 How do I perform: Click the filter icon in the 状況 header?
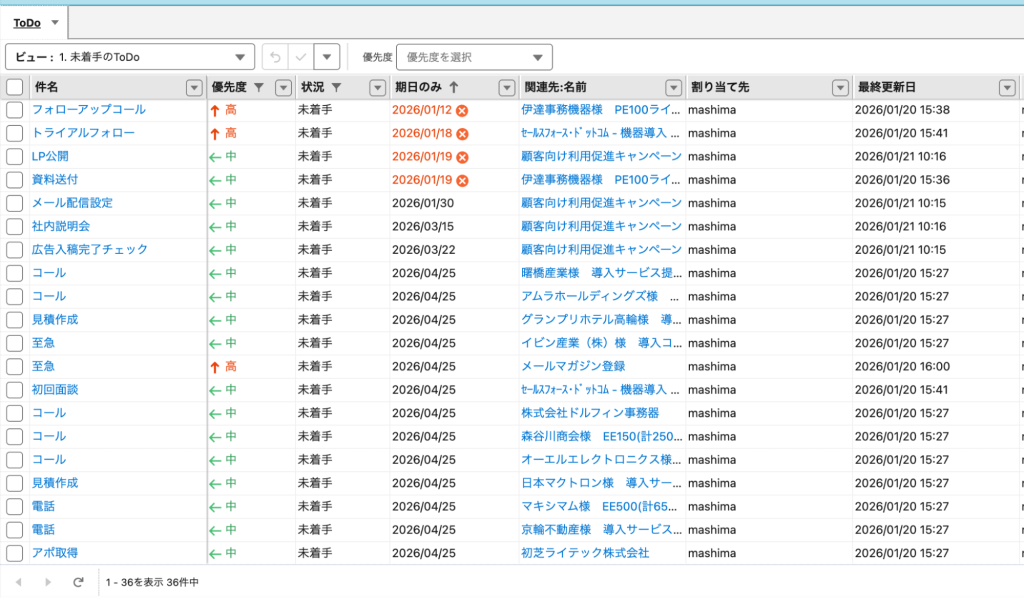[x=336, y=87]
